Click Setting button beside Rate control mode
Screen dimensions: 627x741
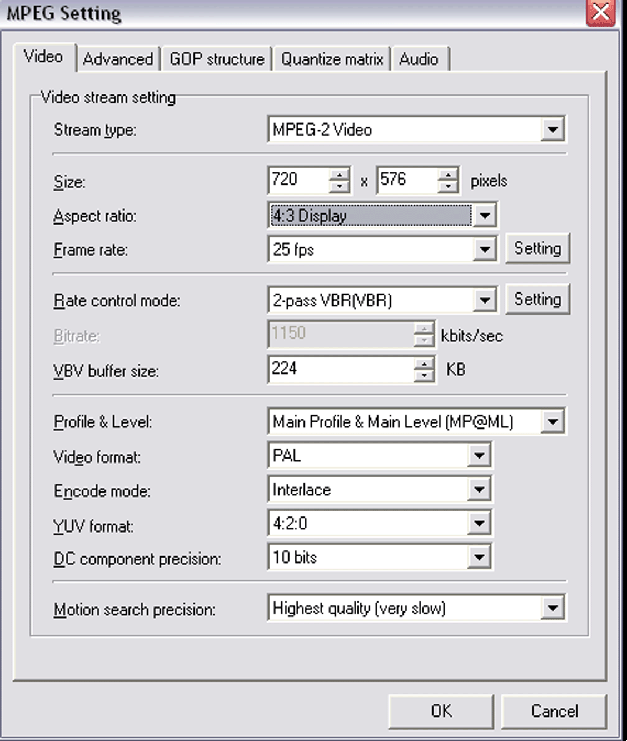pos(537,299)
